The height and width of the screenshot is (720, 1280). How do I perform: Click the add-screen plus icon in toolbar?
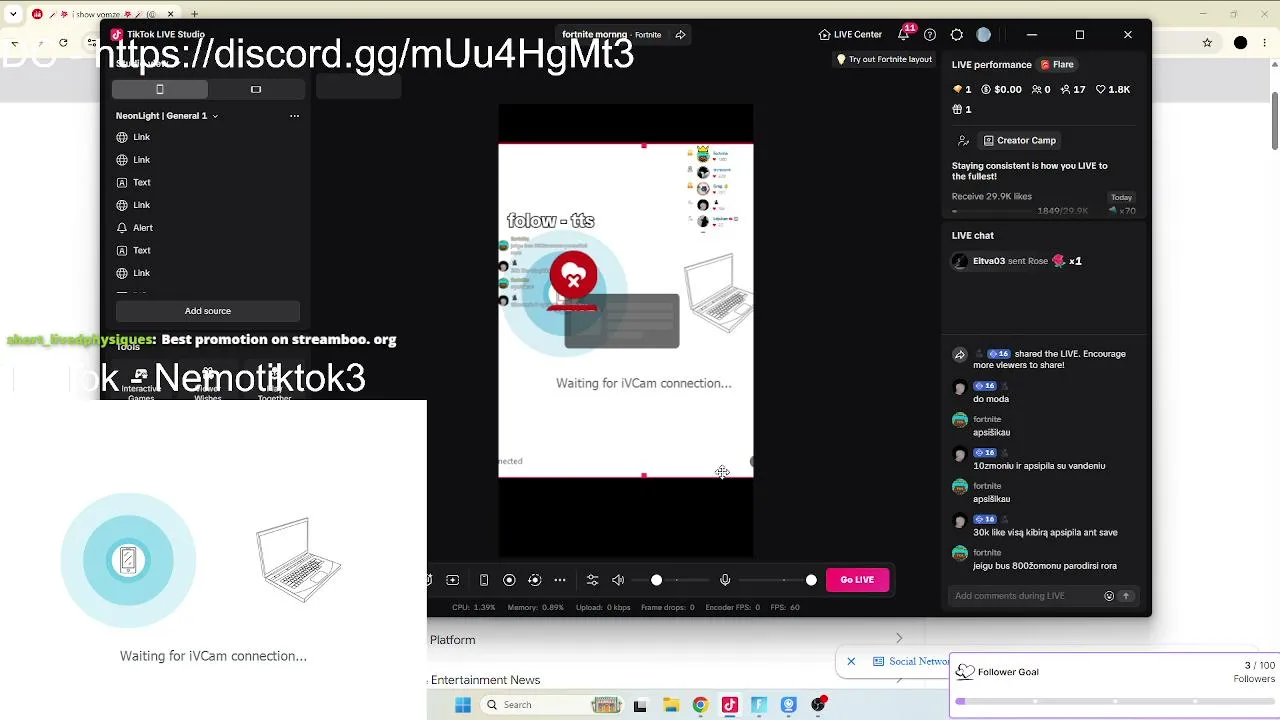453,580
